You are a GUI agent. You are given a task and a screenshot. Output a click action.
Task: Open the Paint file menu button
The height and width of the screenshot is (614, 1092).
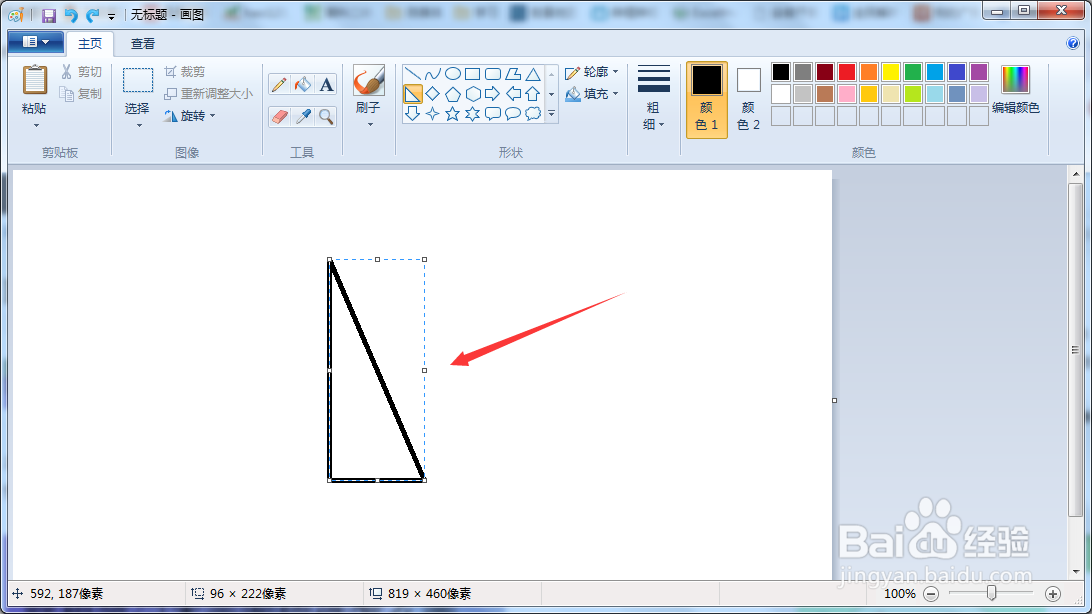[x=36, y=42]
